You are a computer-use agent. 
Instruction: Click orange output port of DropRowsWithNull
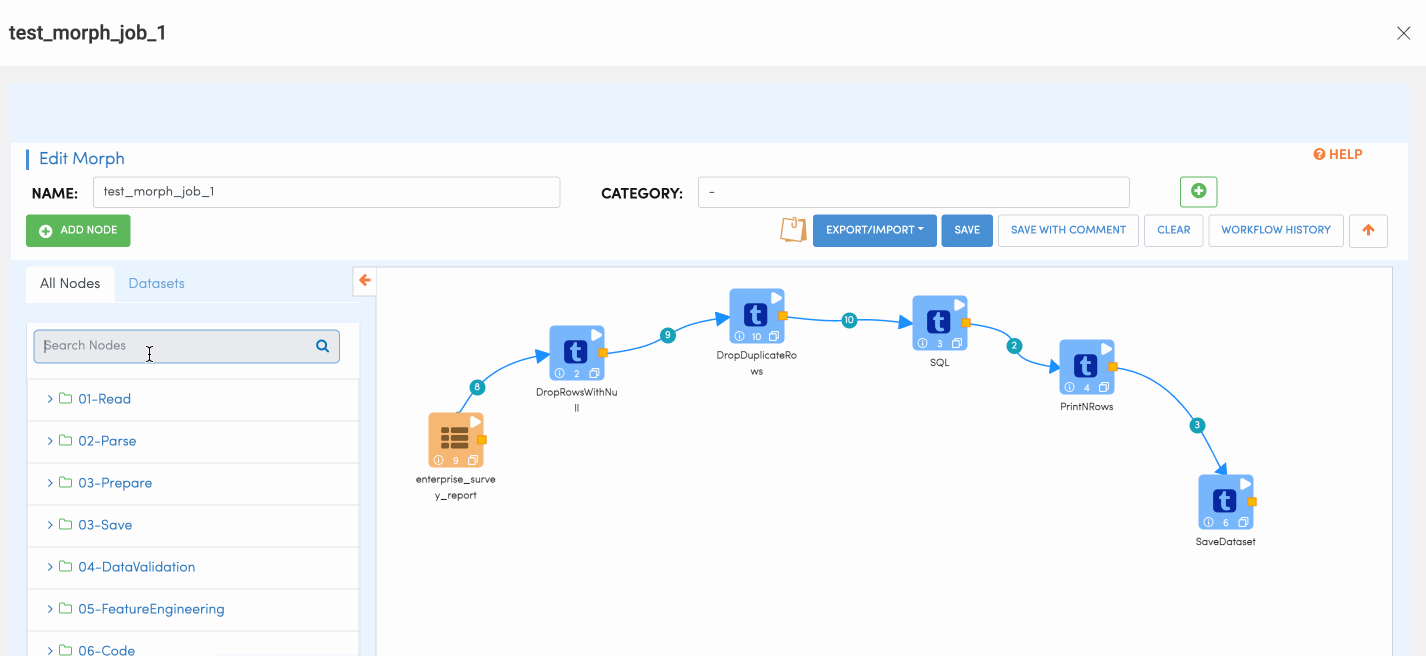pyautogui.click(x=603, y=353)
